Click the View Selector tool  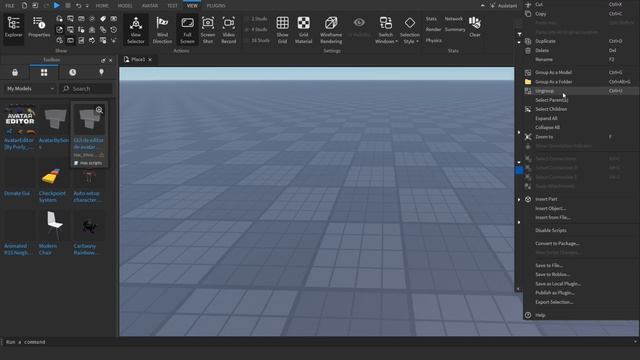coord(136,30)
